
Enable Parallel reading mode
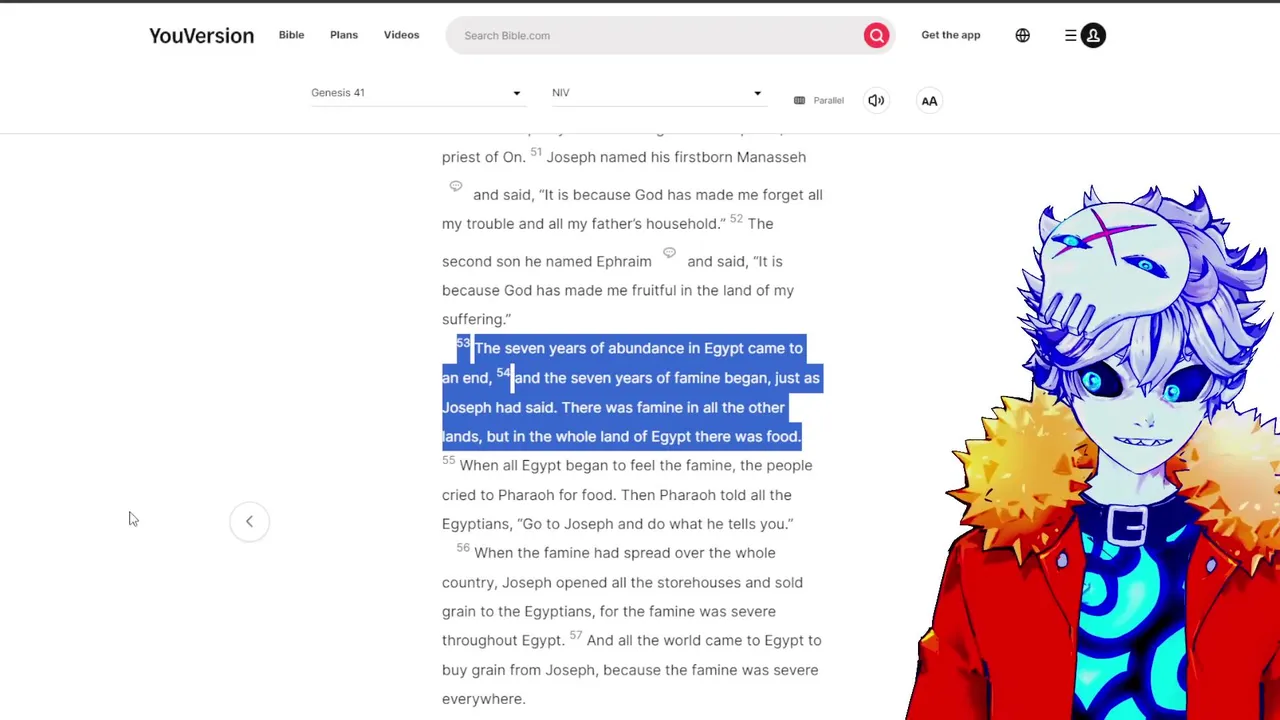click(x=819, y=100)
